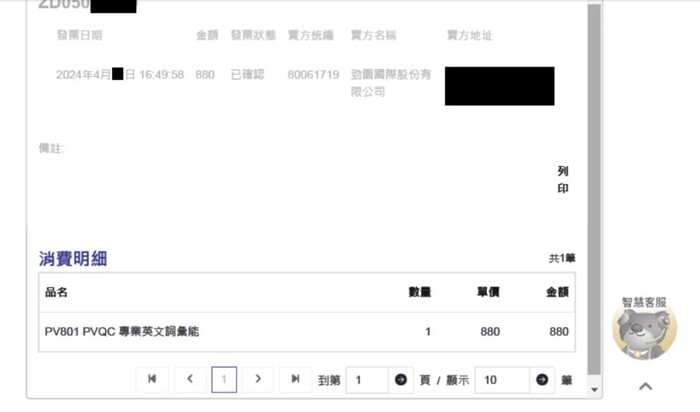Viewport: 700px width, 412px height.
Task: Click the scroll-to-top chevron under 智慧客服
Action: [645, 386]
